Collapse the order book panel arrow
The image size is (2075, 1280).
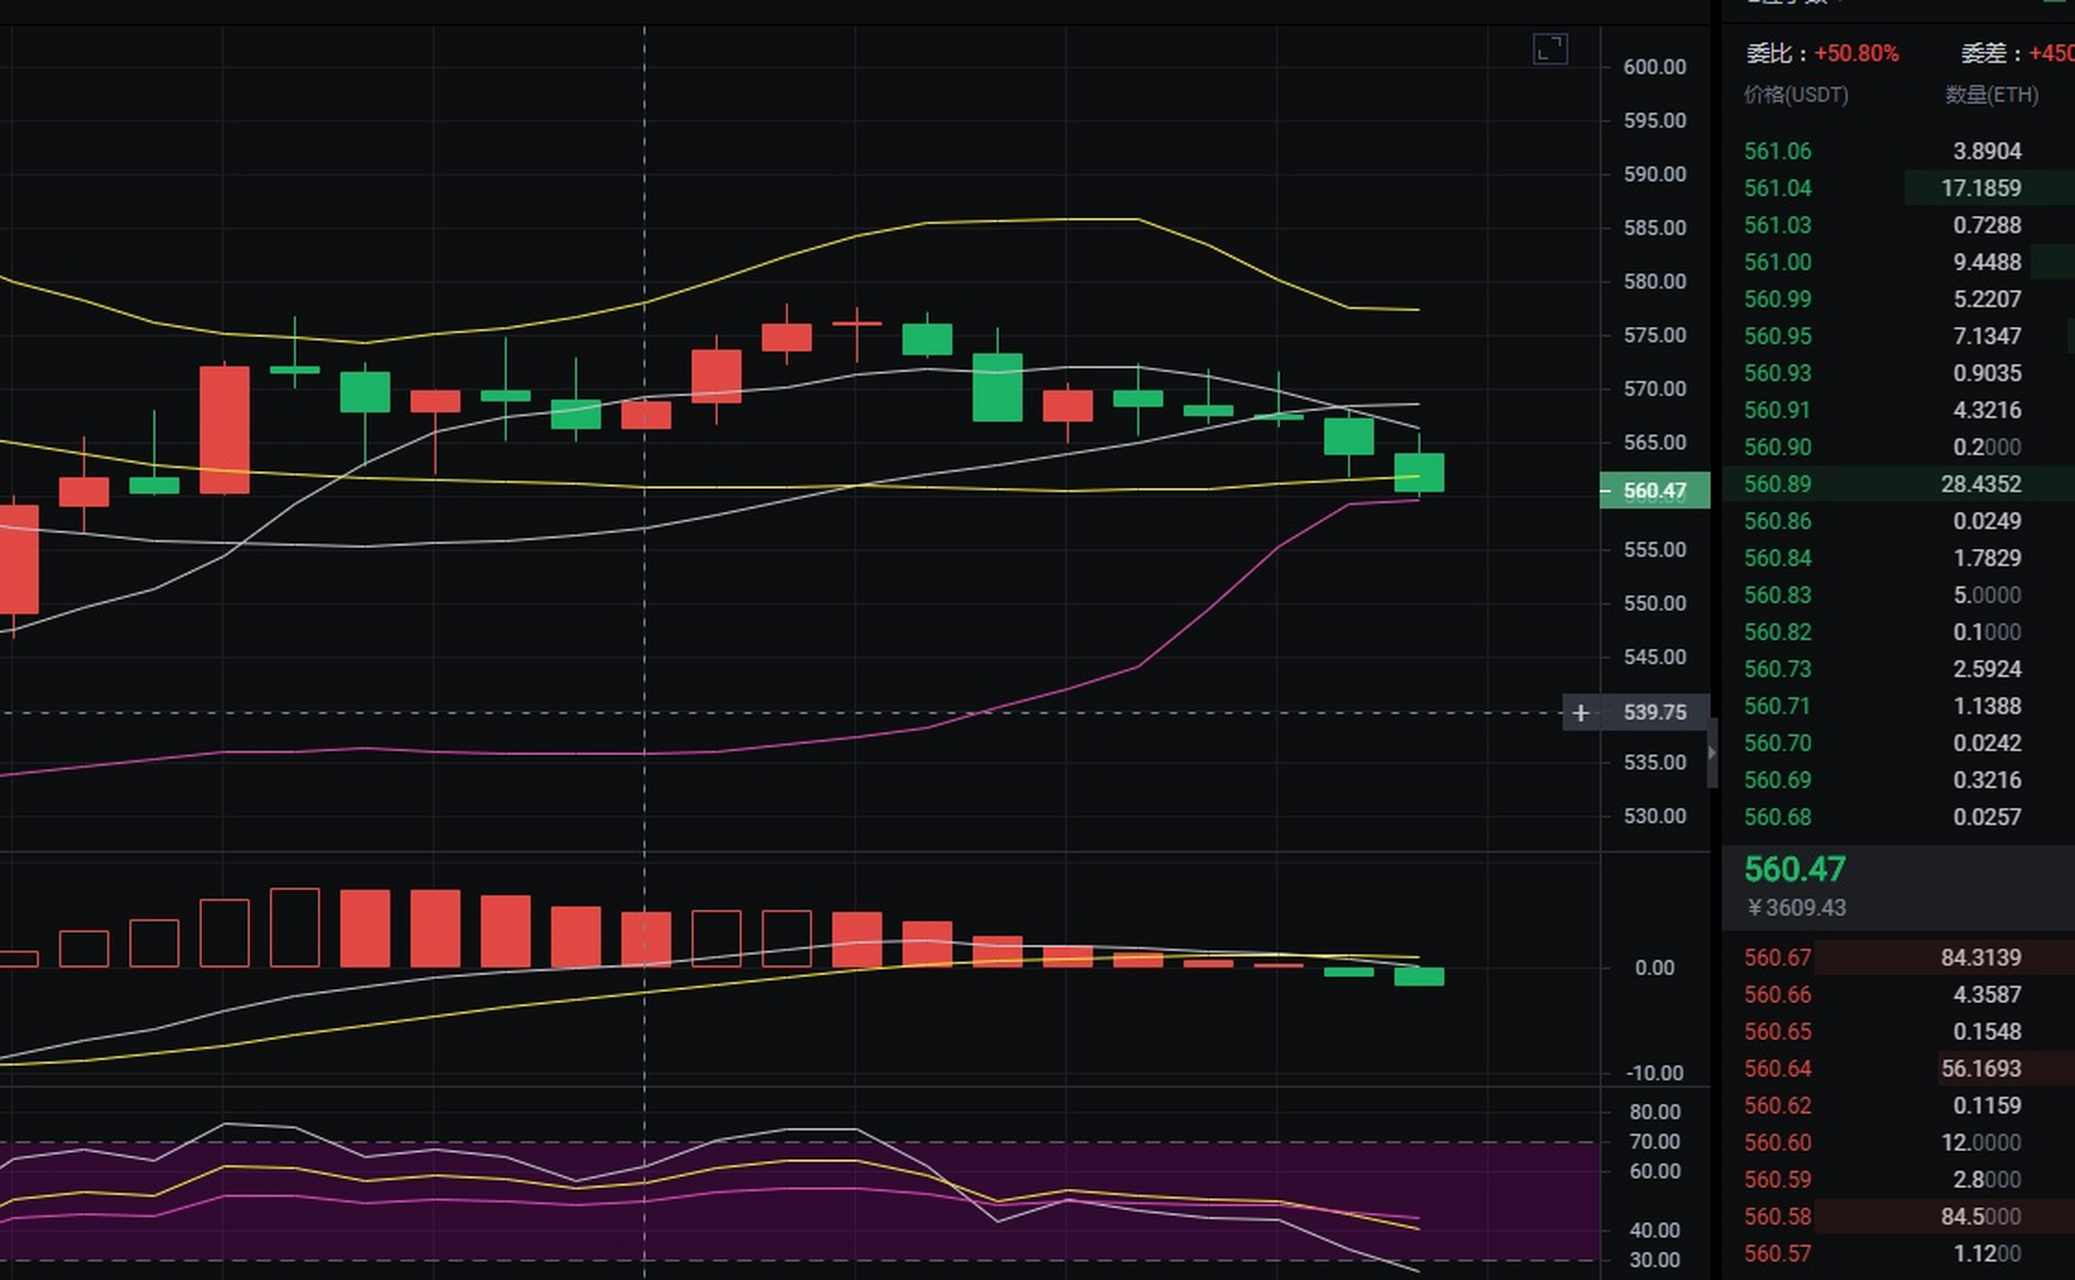tap(1712, 752)
